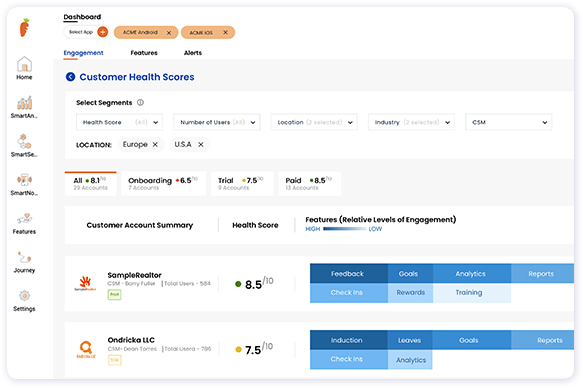This screenshot has height=388, width=583.
Task: Open SmartAnalytics chart icon in sidebar
Action: [x=24, y=103]
